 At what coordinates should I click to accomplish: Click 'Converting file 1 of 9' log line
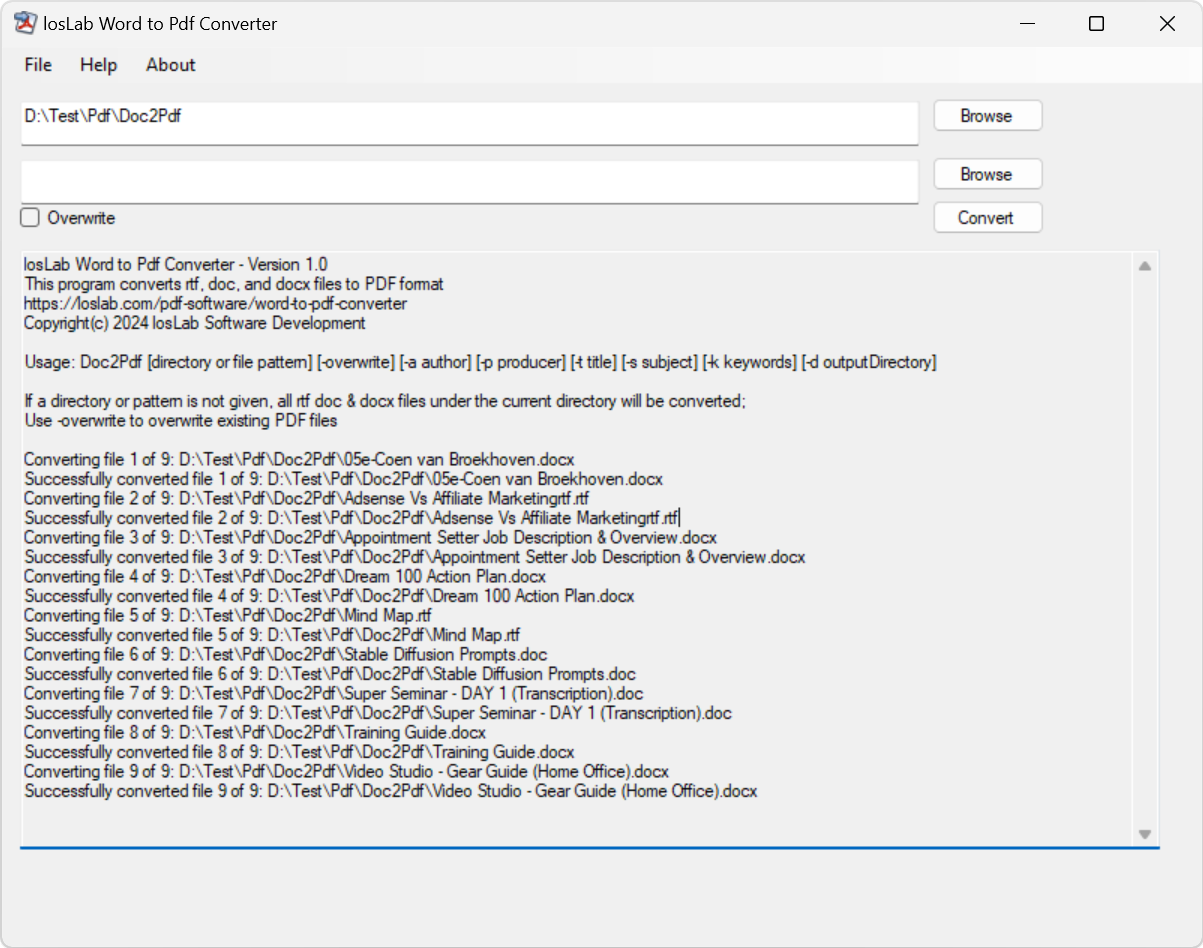point(299,460)
